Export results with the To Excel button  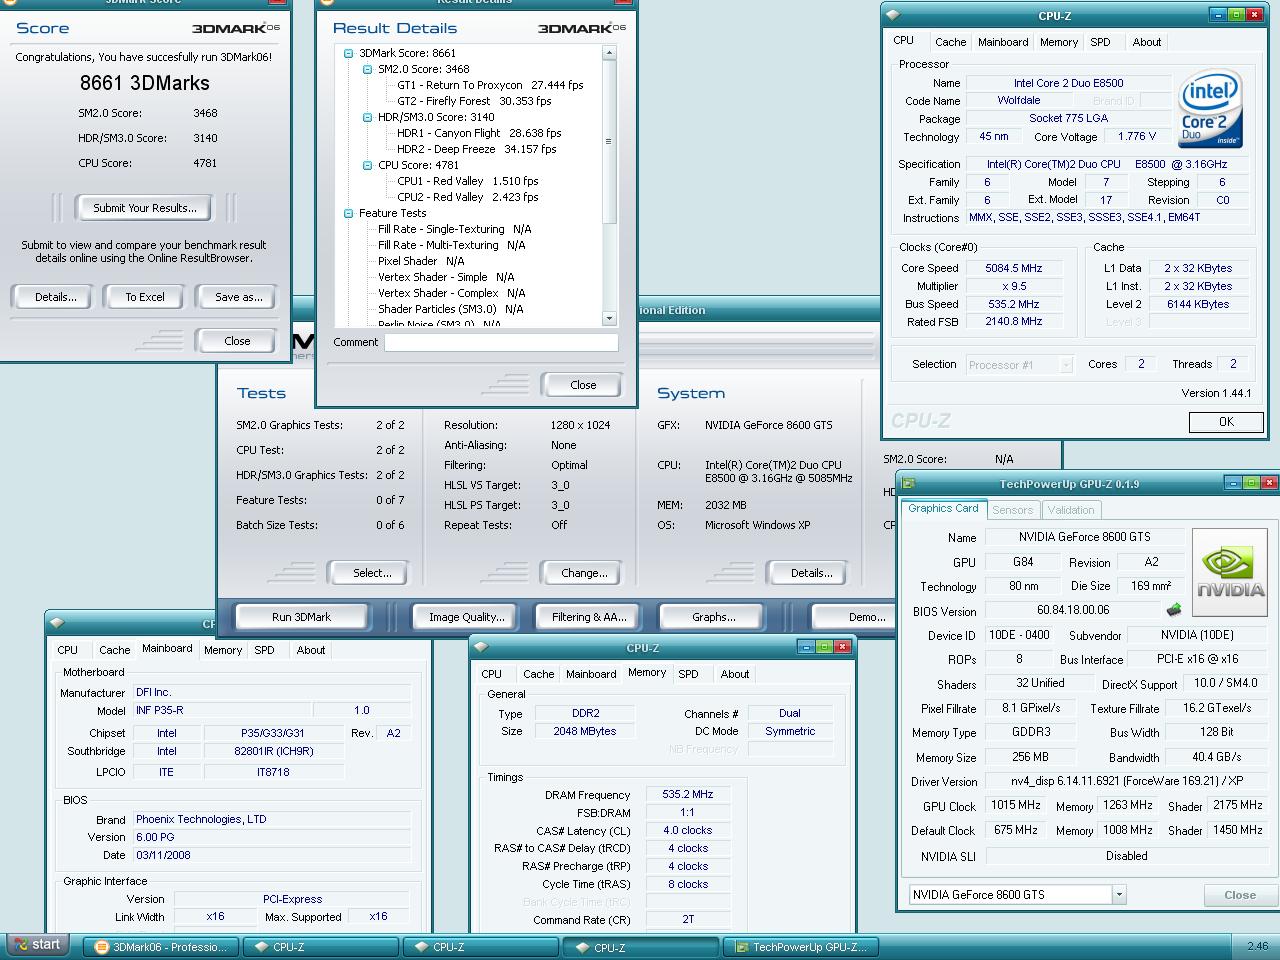pyautogui.click(x=145, y=297)
